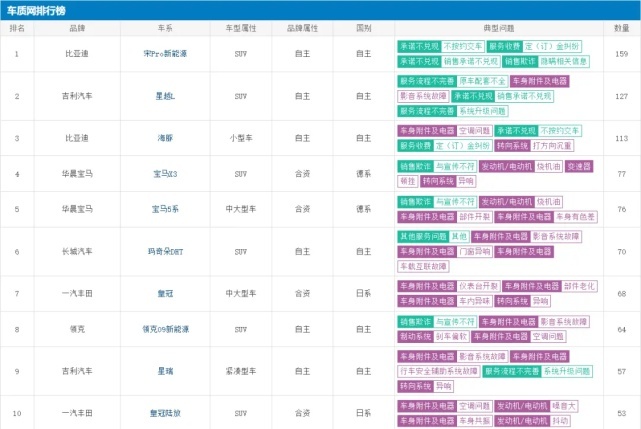Screen dimensions: 641x429
Task: Select the 数量 column header
Action: 621,28
